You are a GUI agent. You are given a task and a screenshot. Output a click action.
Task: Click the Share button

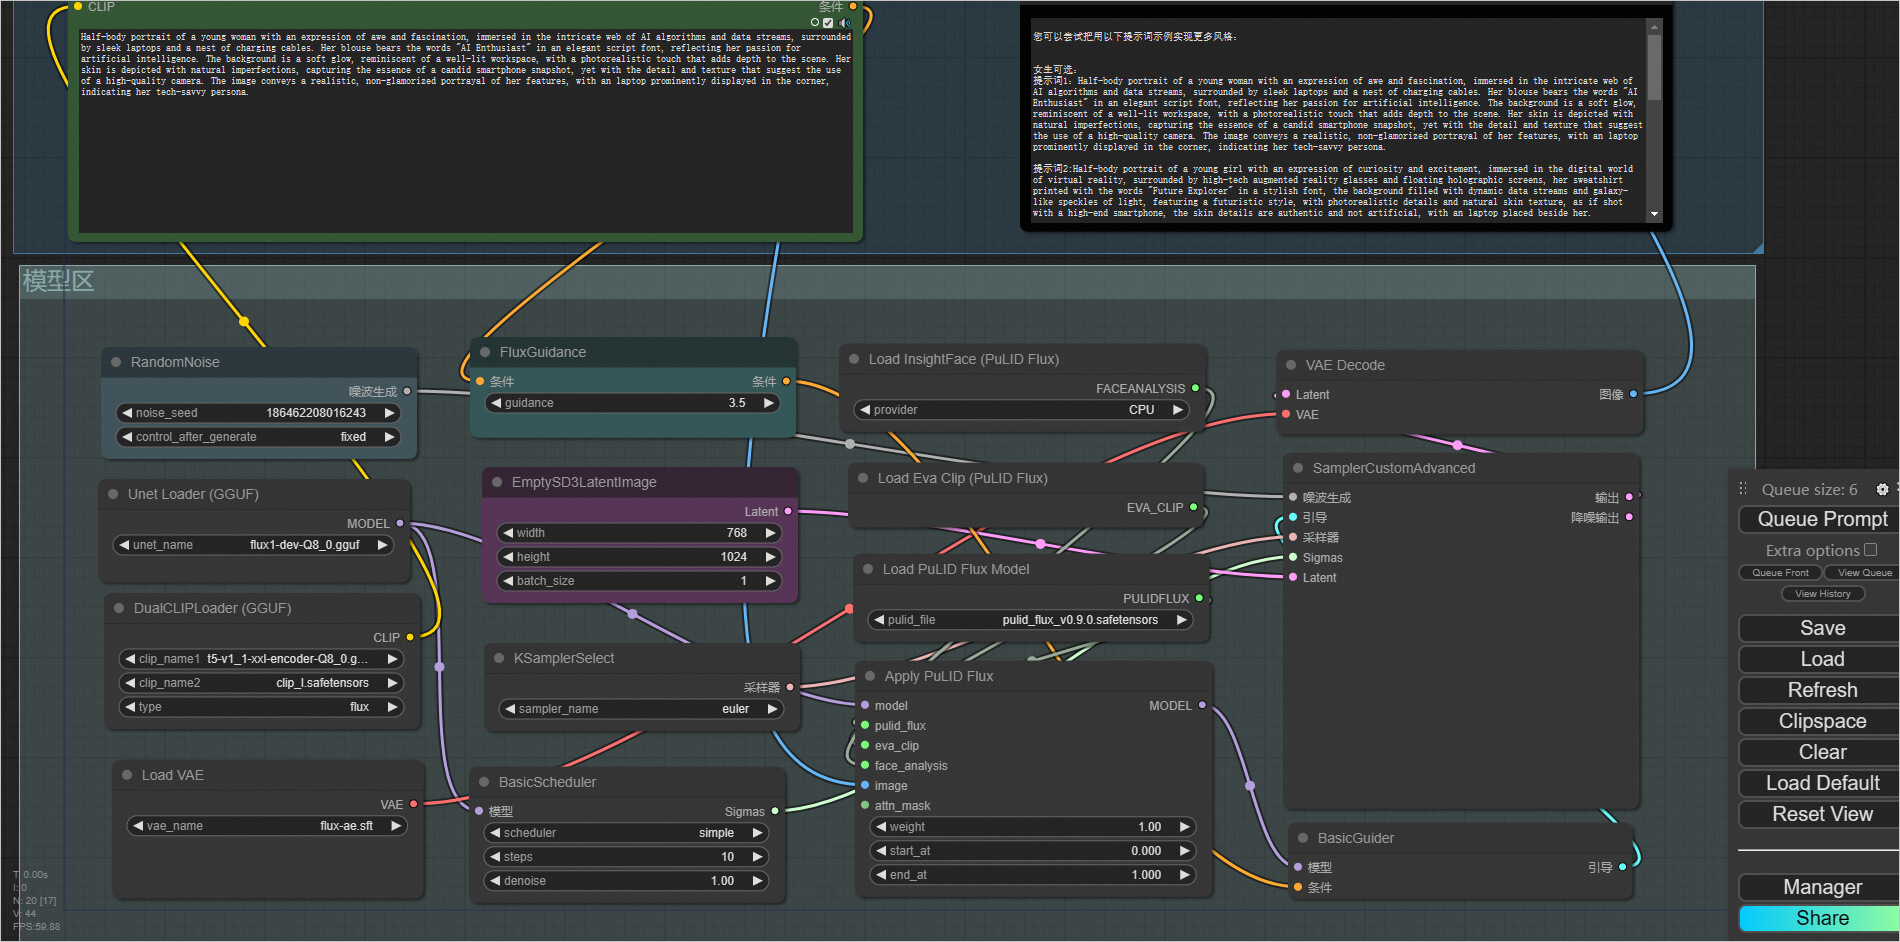[1822, 918]
